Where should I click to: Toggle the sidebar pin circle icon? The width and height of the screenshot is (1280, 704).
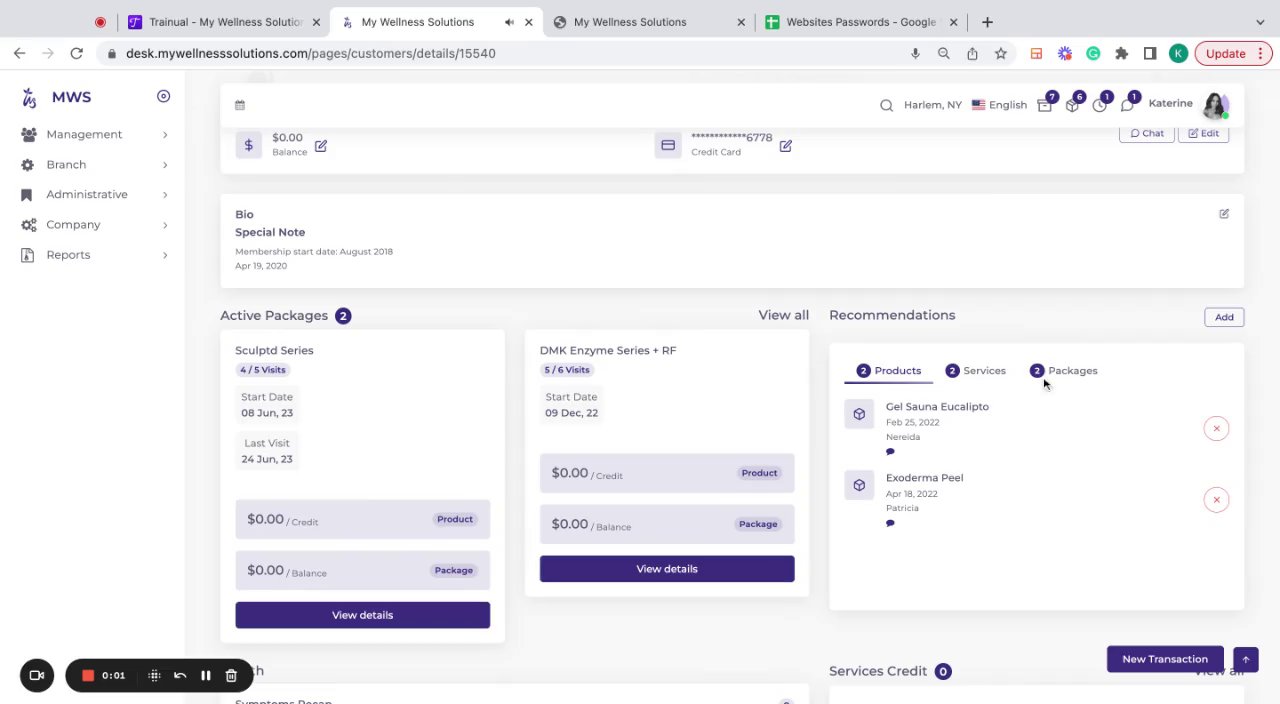pos(163,96)
